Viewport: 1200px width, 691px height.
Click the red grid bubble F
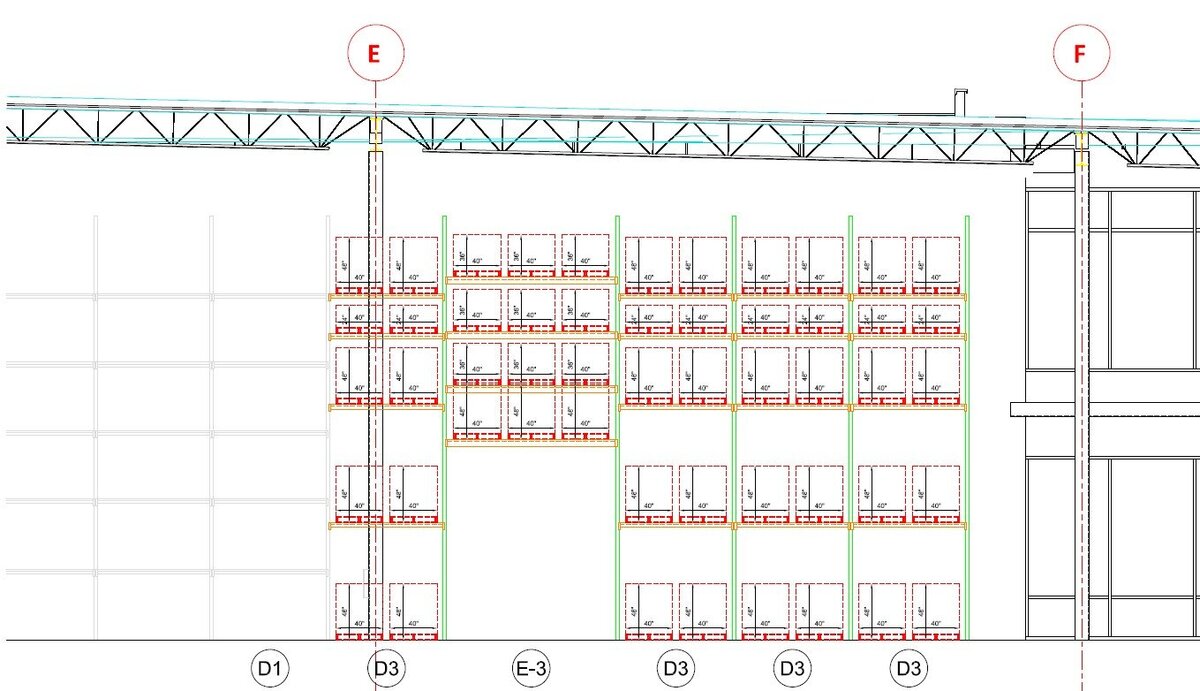pyautogui.click(x=1080, y=54)
